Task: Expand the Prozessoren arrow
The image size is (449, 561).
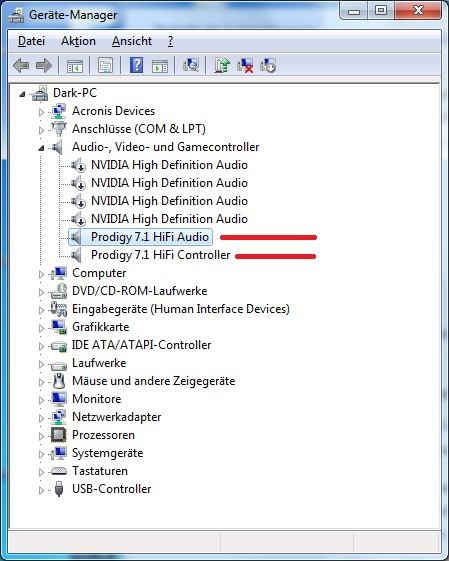Action: coord(41,436)
